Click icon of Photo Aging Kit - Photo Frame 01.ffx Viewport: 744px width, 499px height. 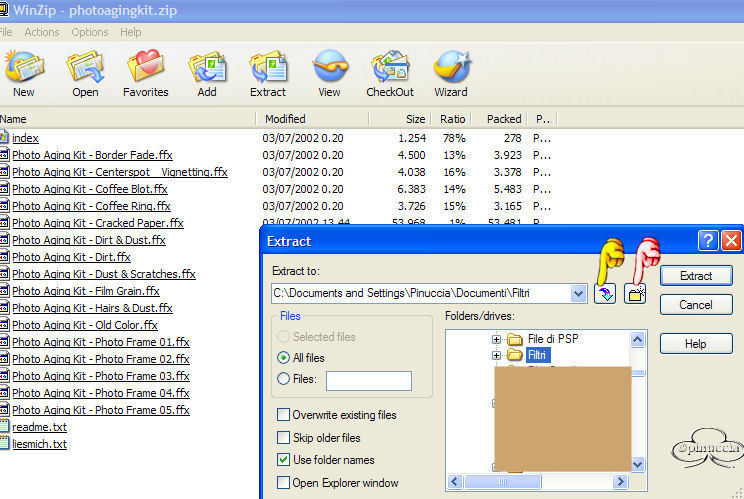coord(4,342)
